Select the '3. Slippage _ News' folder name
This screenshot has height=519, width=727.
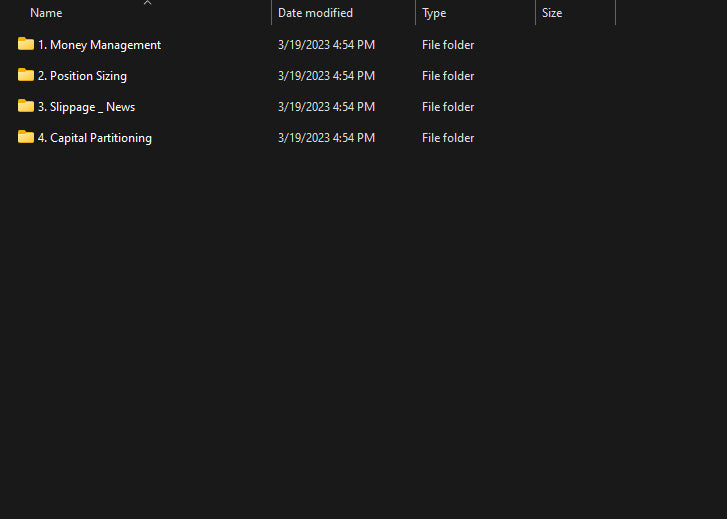coord(86,107)
